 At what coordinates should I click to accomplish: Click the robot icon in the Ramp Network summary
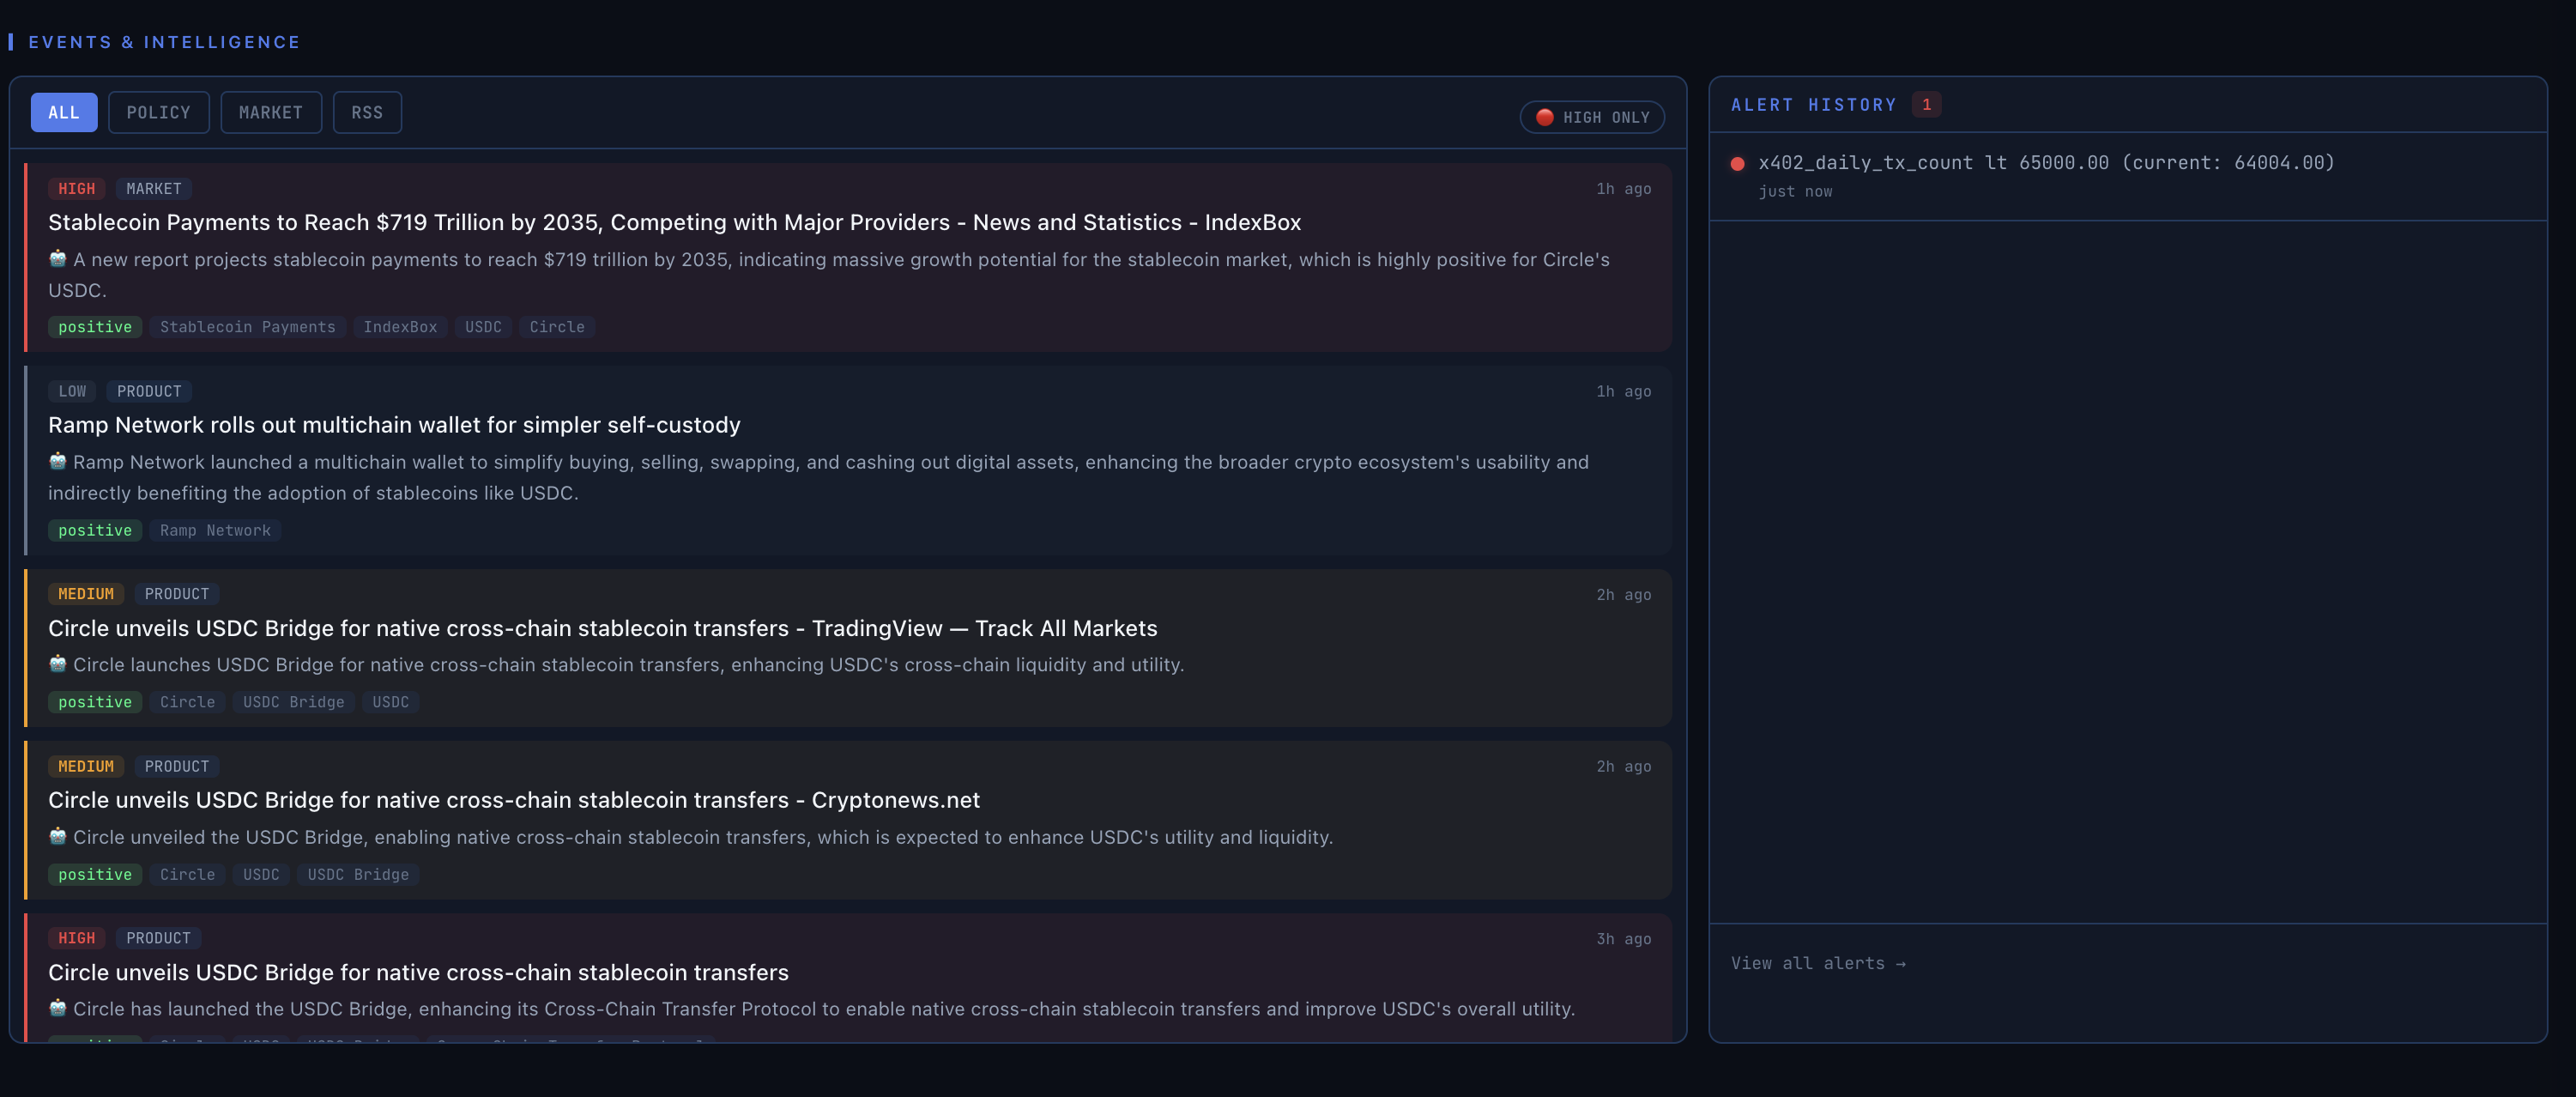click(x=58, y=461)
